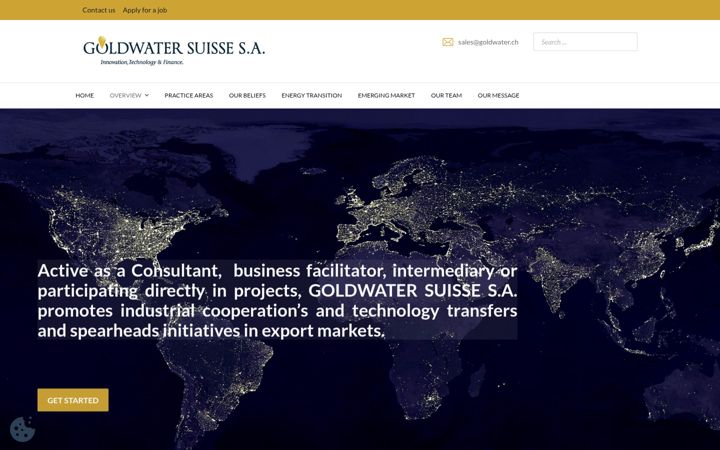Open the cookie settings icon
This screenshot has height=450, width=720.
pos(22,429)
